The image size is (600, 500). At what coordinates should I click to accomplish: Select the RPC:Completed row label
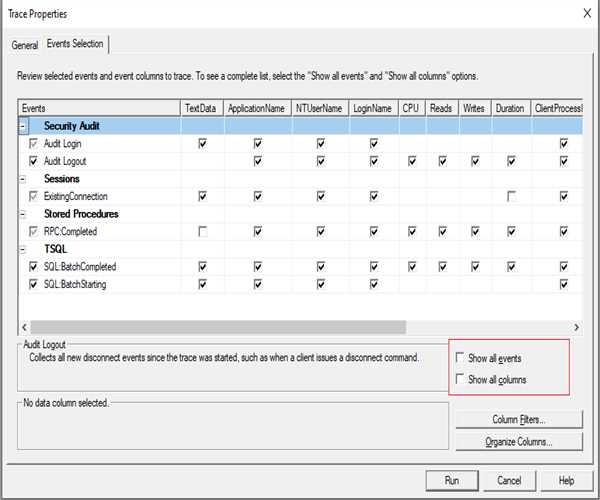coord(70,231)
